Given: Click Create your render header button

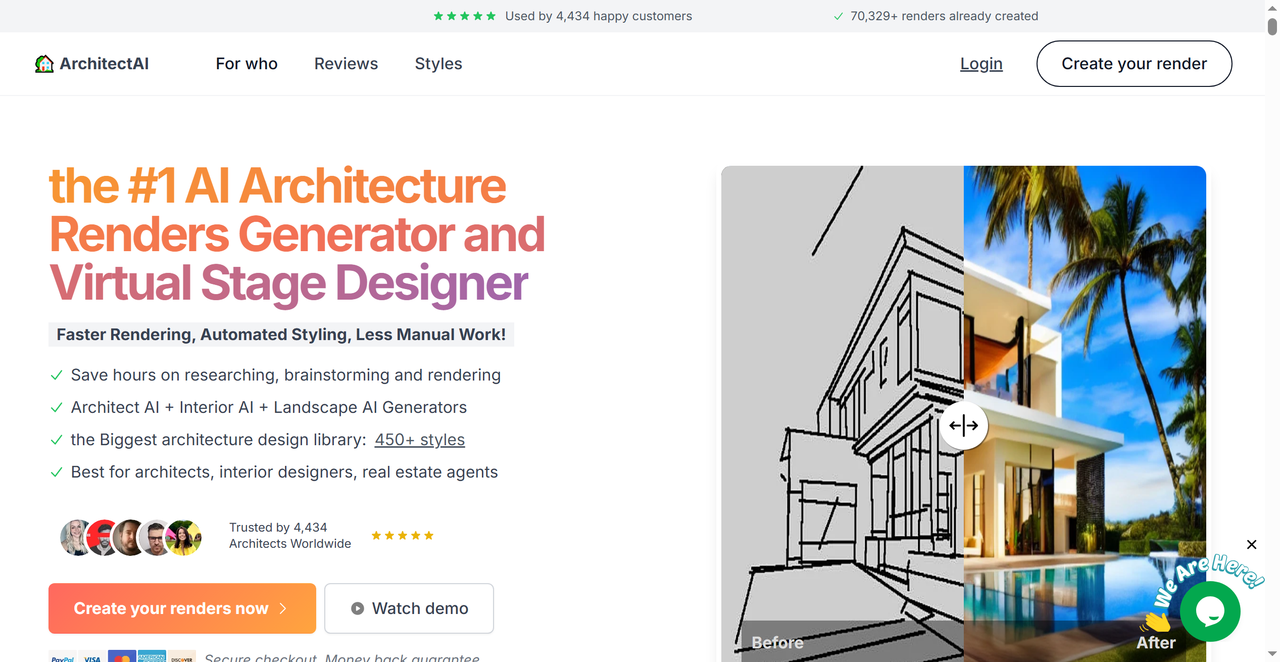Looking at the screenshot, I should 1134,64.
